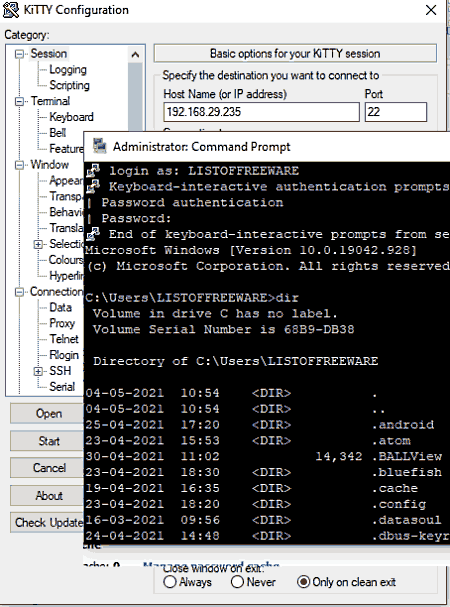Expand the Selection tree node
Image resolution: width=450 pixels, height=607 pixels.
pyautogui.click(x=38, y=244)
